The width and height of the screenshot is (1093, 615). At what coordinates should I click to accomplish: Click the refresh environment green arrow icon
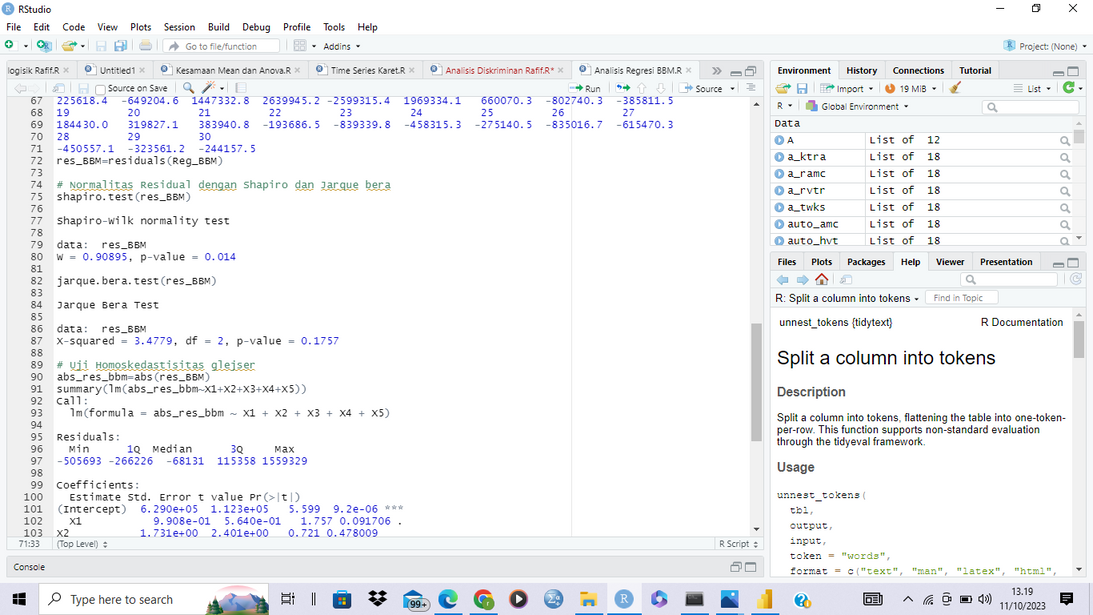point(1069,88)
